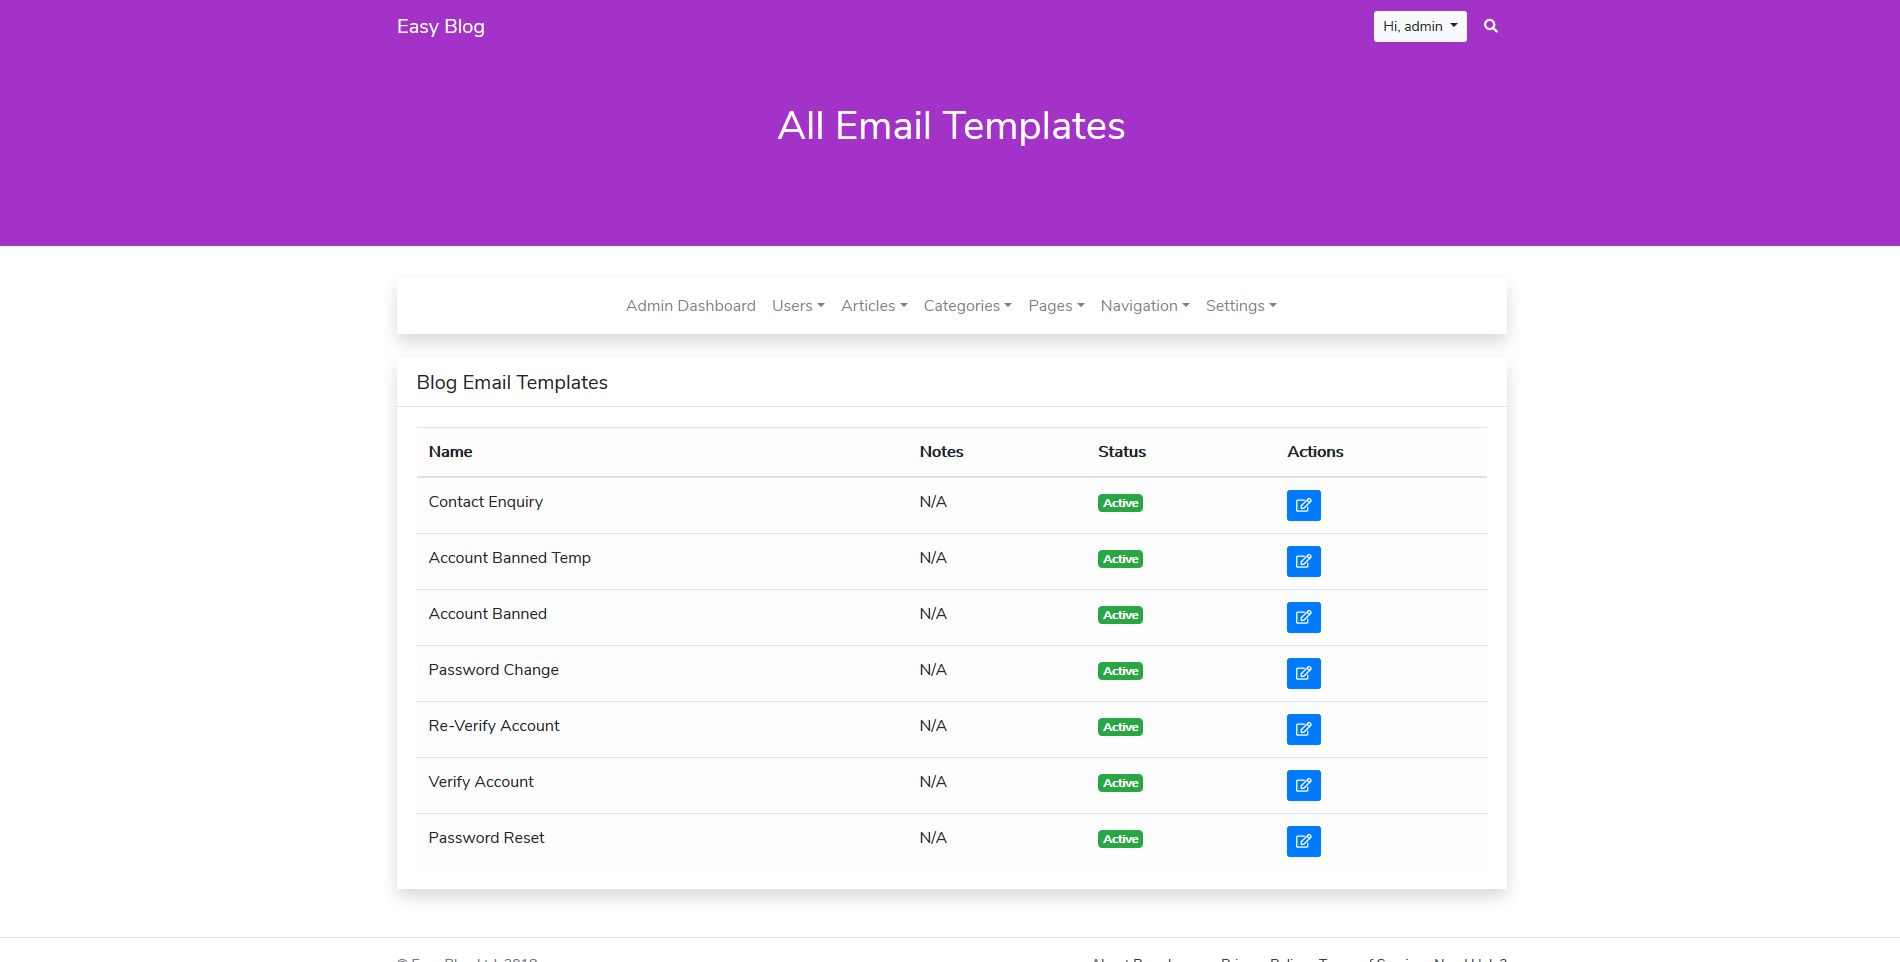This screenshot has height=962, width=1900.
Task: Edit the Account Banned Temp template
Action: [1303, 561]
